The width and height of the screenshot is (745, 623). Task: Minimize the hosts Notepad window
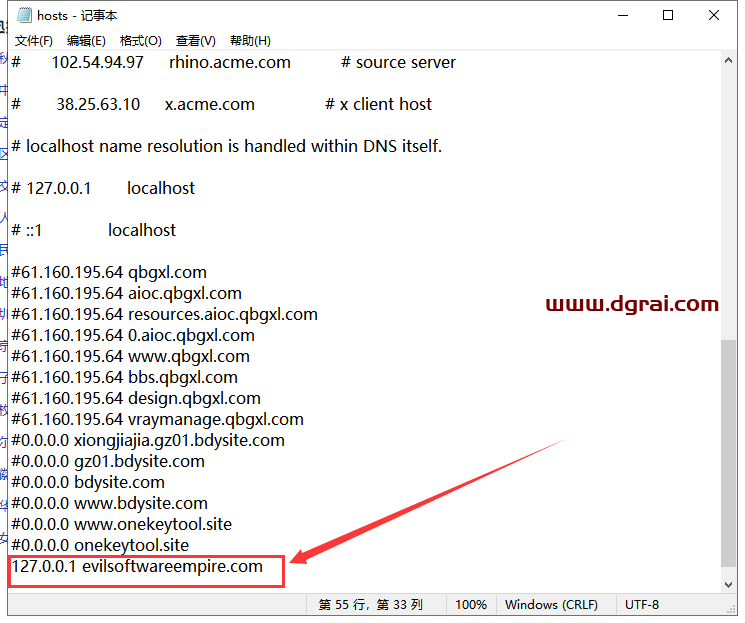click(623, 16)
